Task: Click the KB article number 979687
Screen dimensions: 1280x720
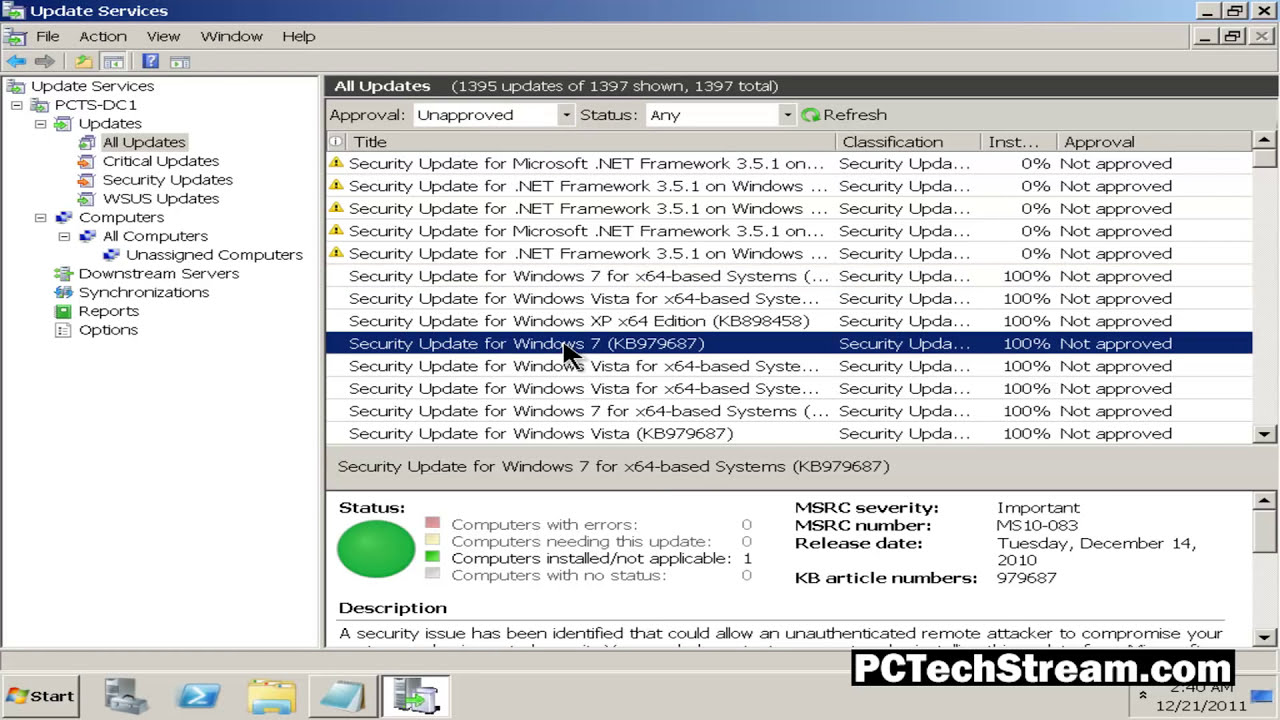Action: pos(1026,578)
